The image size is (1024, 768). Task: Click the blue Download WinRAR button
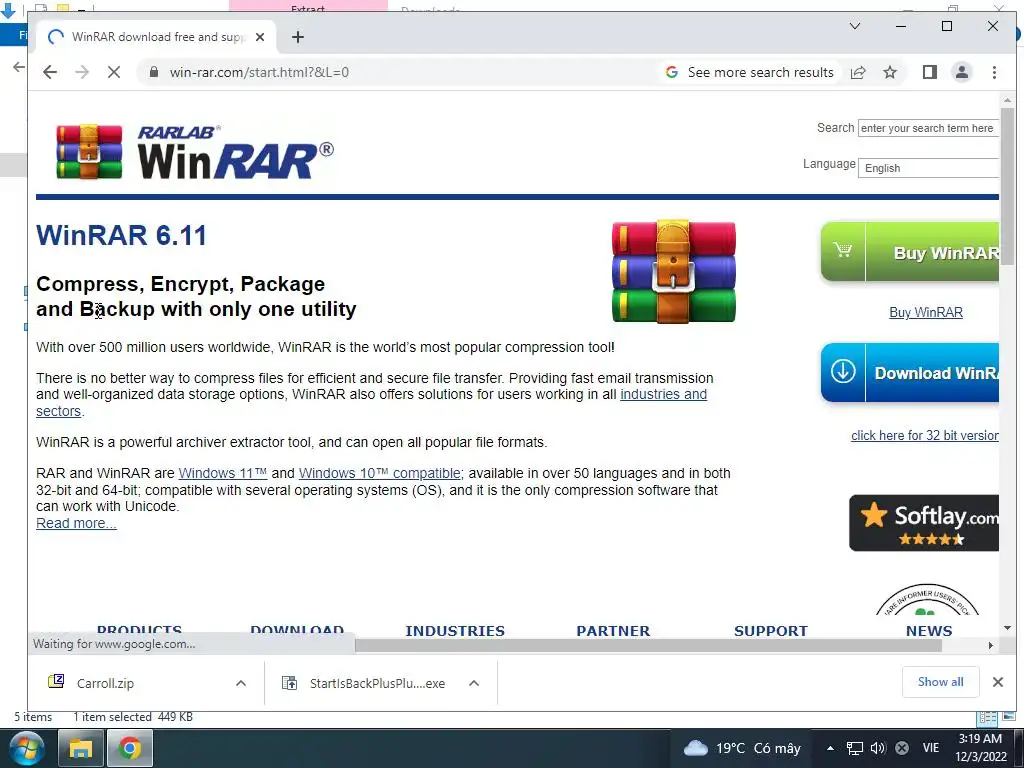[910, 373]
